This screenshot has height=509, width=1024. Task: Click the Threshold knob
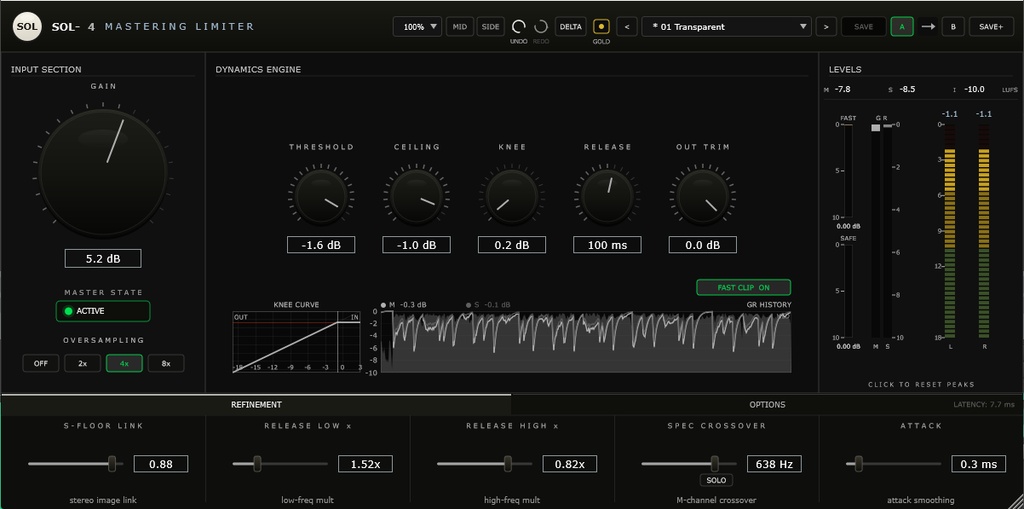(321, 197)
